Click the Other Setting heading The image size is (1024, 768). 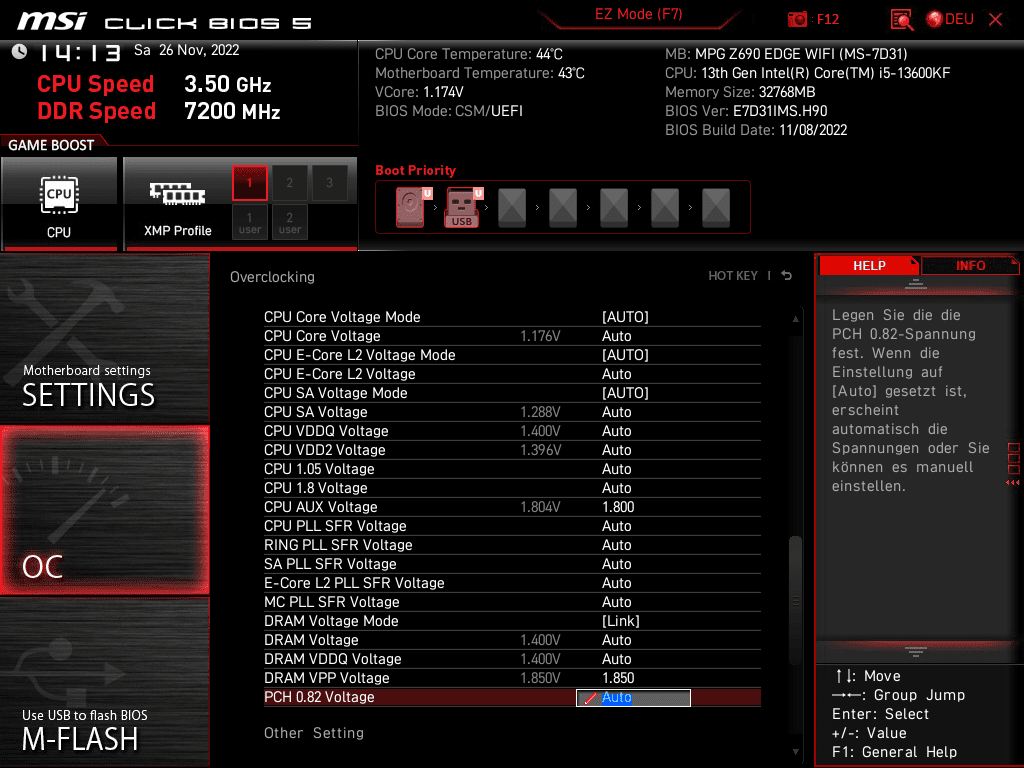click(x=313, y=733)
